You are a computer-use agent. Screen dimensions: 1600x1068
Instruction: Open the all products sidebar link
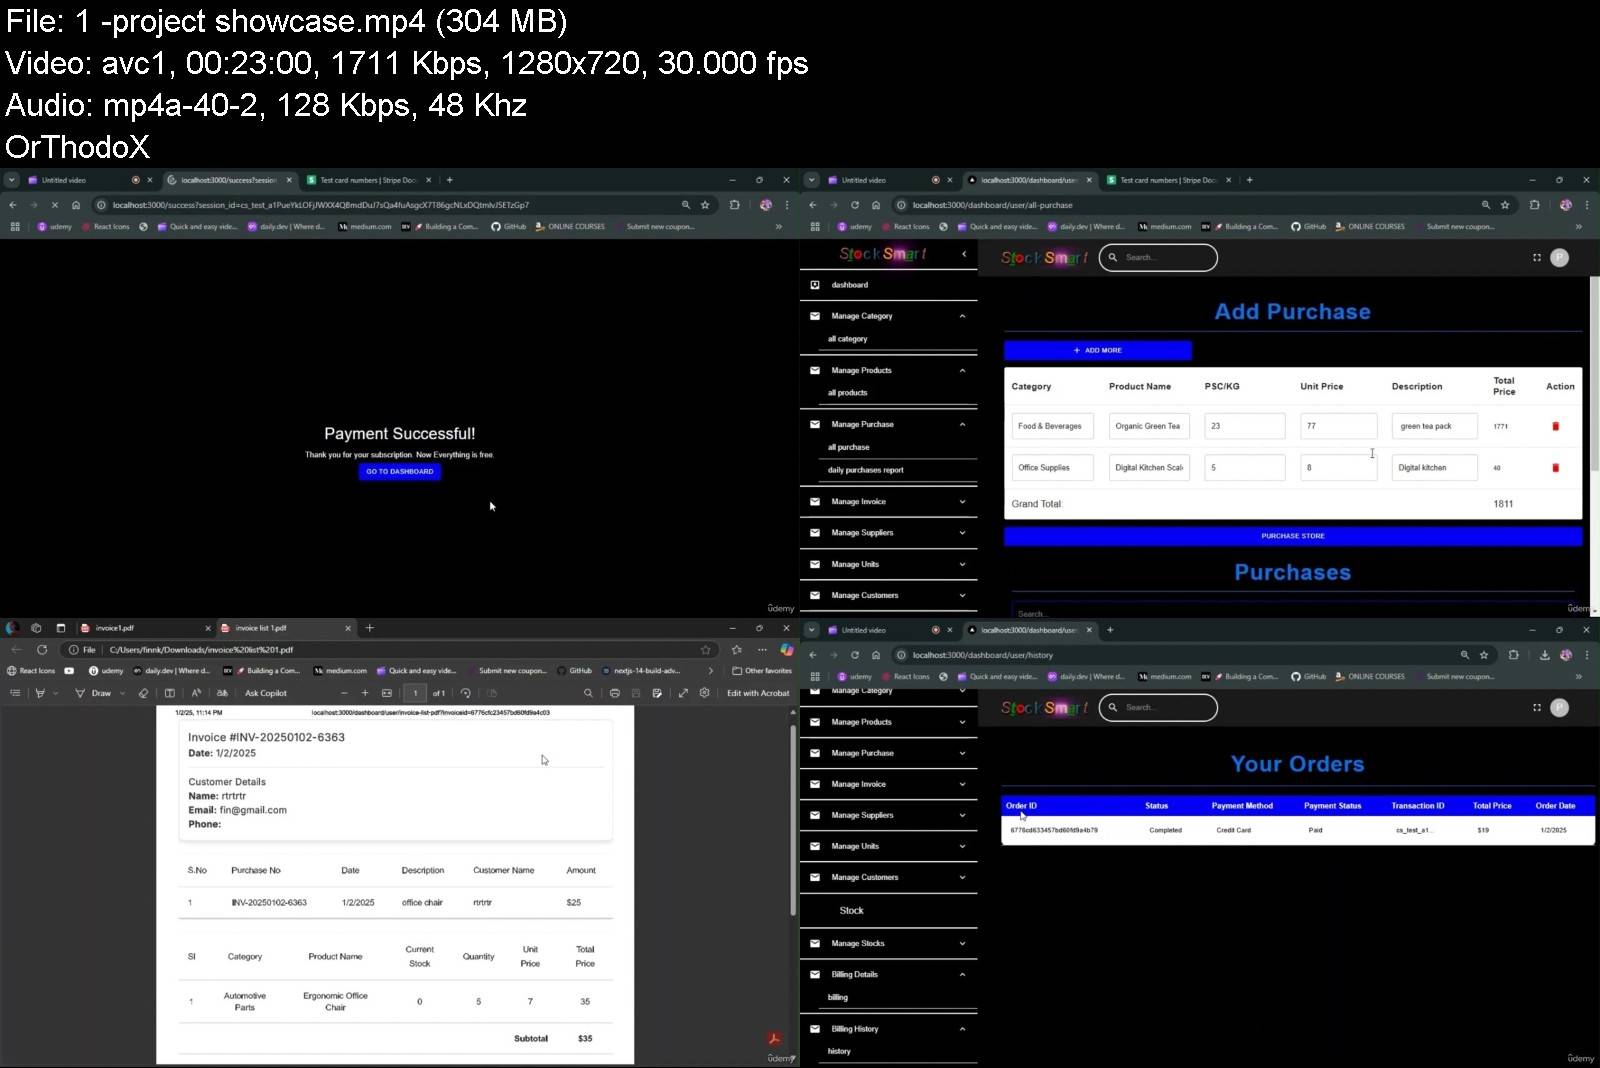(847, 393)
